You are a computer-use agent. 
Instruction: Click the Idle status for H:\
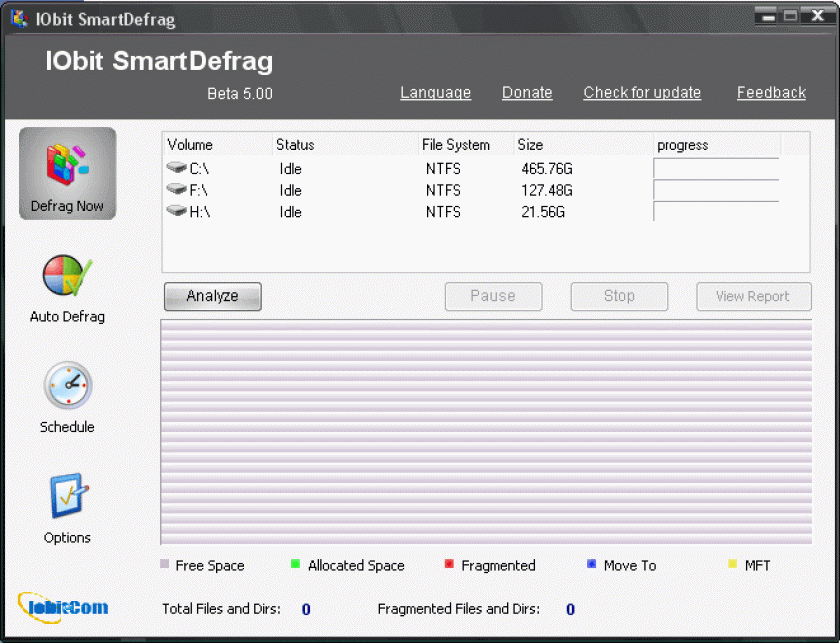tap(290, 212)
